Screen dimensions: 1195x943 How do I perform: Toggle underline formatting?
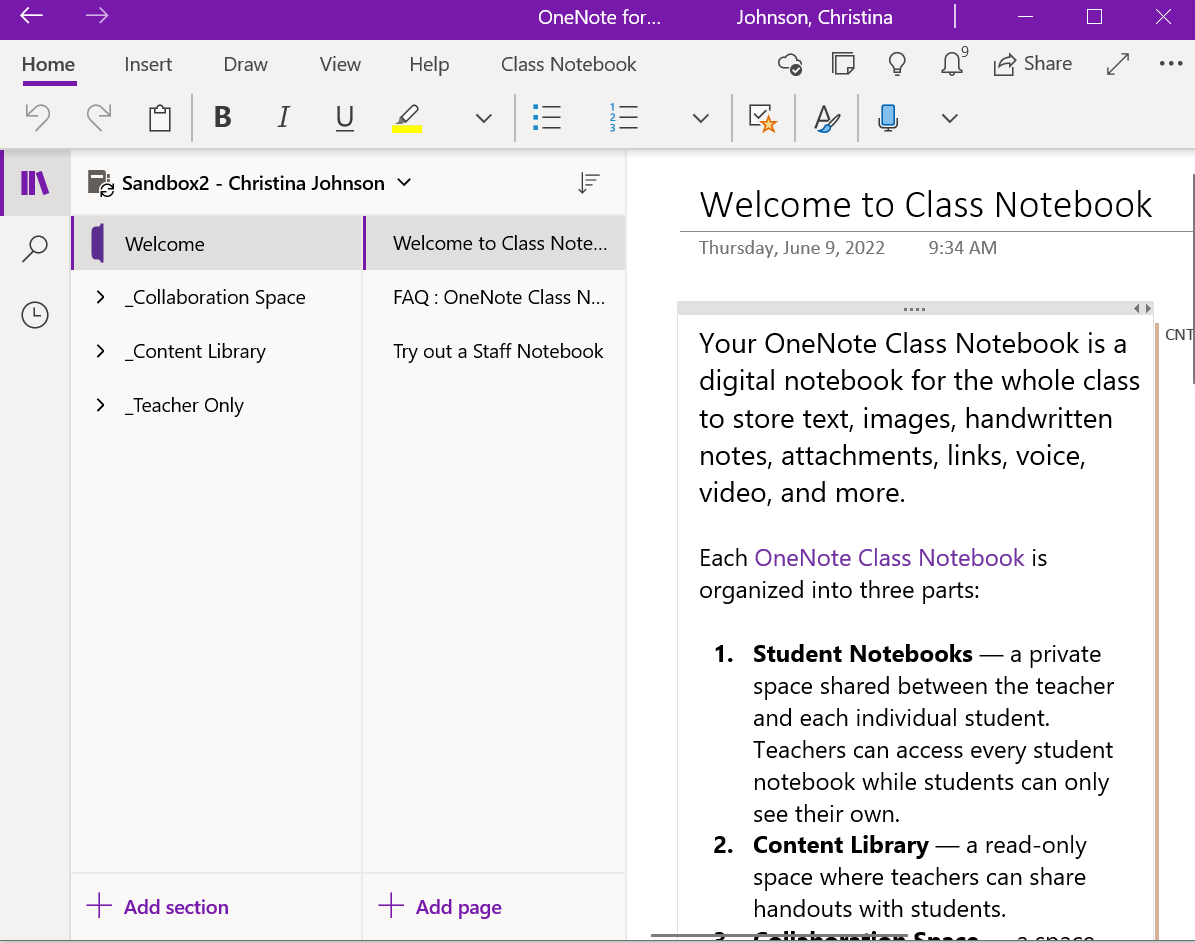(x=345, y=118)
